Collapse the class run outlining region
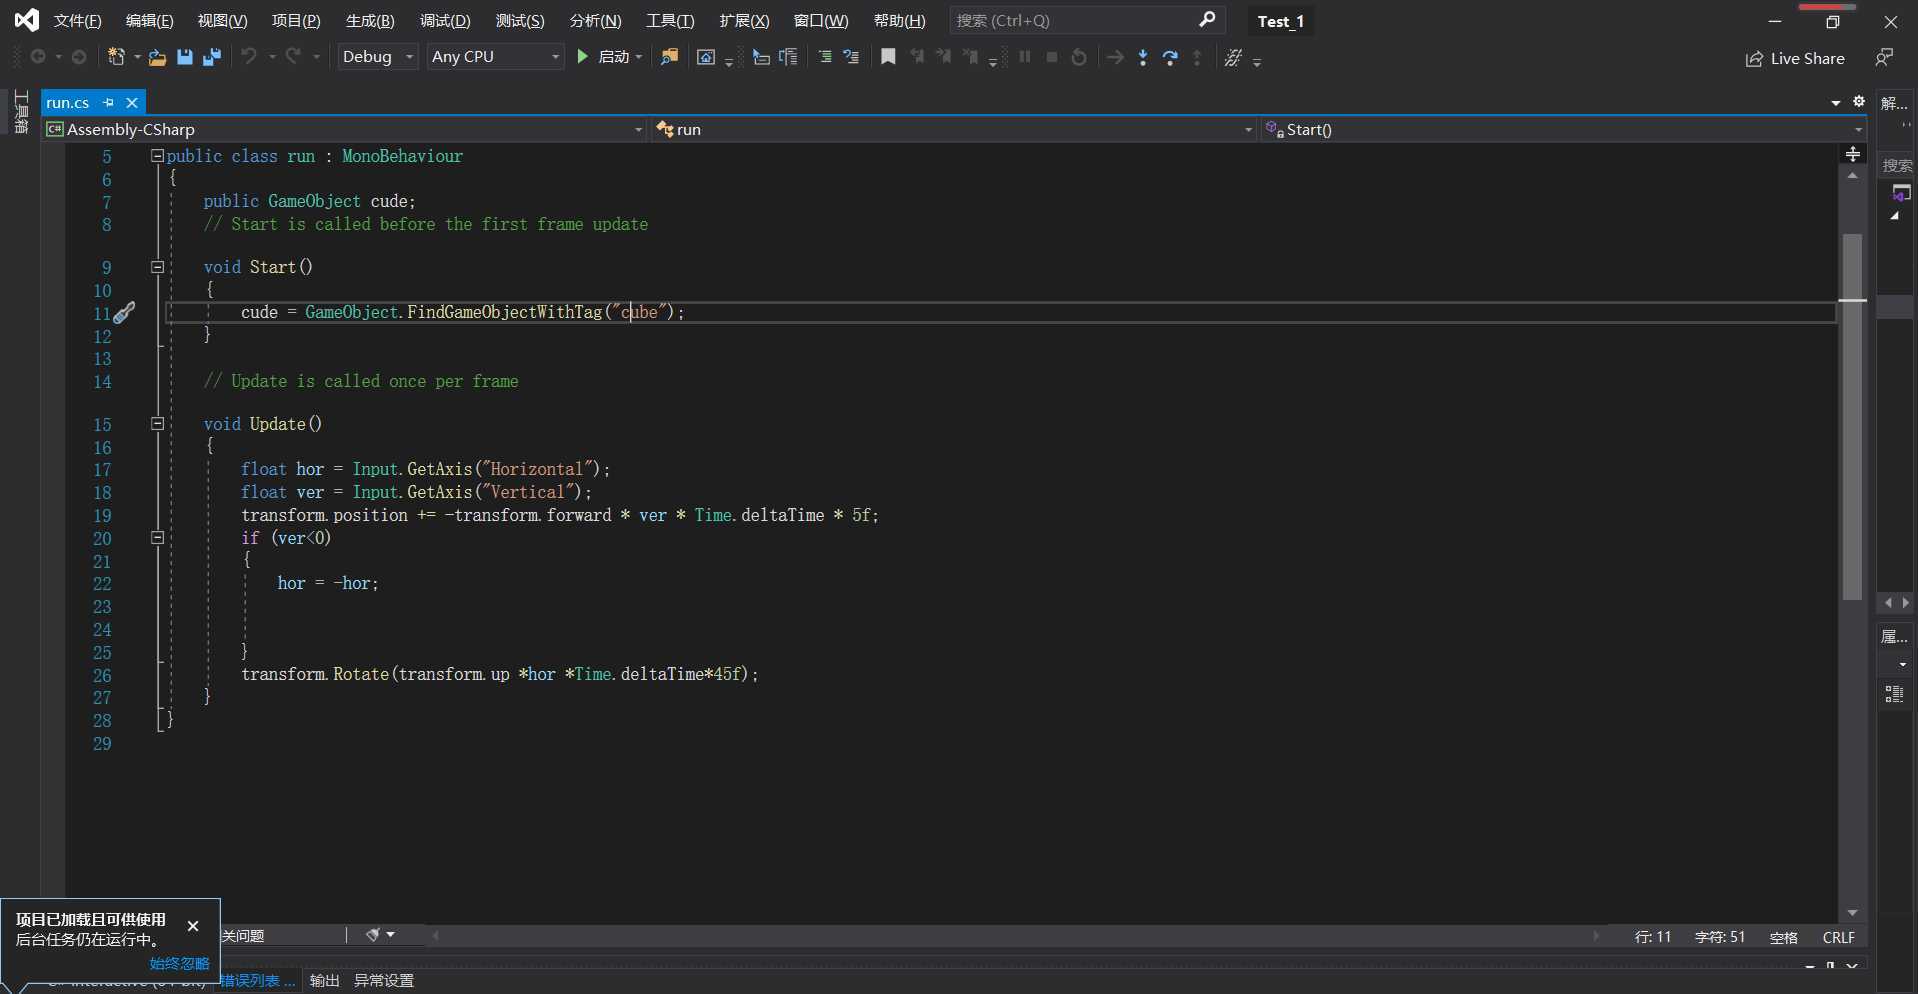The height and width of the screenshot is (994, 1918). (157, 156)
